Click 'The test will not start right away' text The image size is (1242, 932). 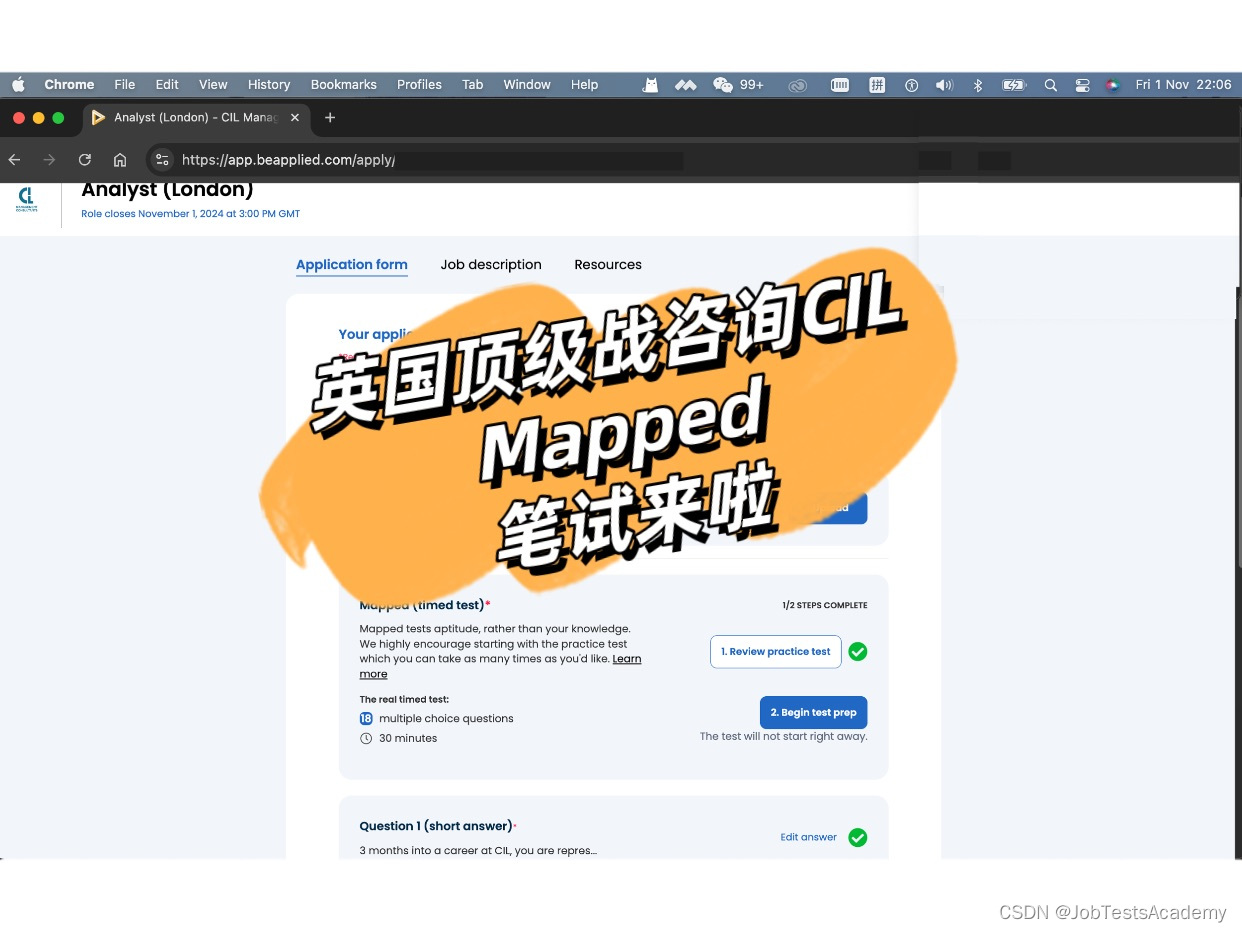(x=784, y=736)
